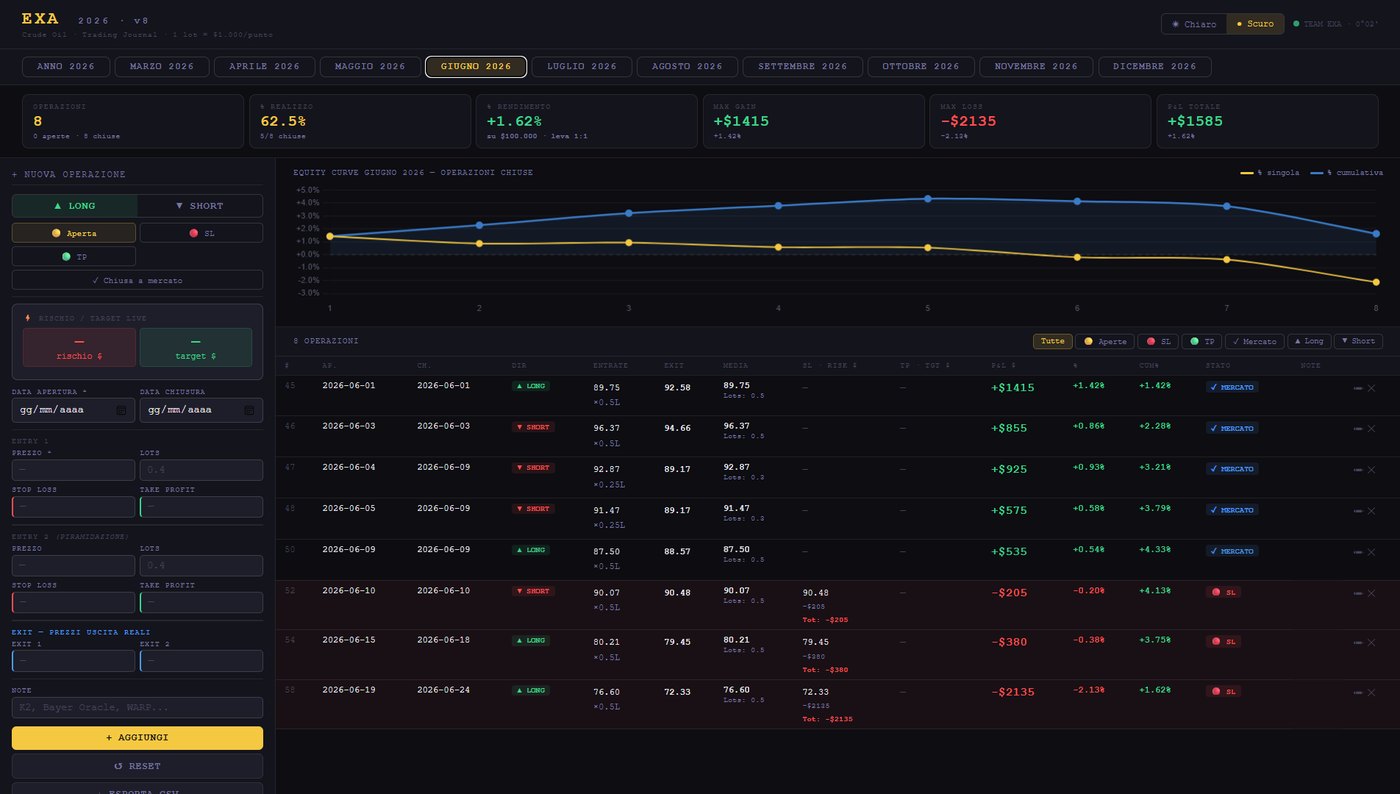Image resolution: width=1400 pixels, height=794 pixels.
Task: Filter operations table to Short trades
Action: click(x=1358, y=341)
